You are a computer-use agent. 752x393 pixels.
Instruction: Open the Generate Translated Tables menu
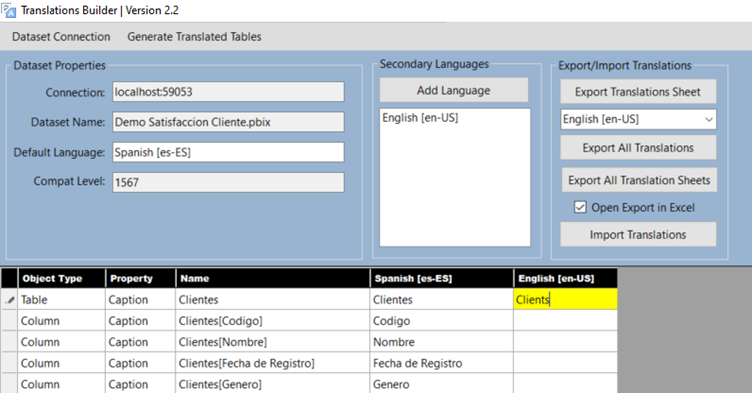coord(194,36)
